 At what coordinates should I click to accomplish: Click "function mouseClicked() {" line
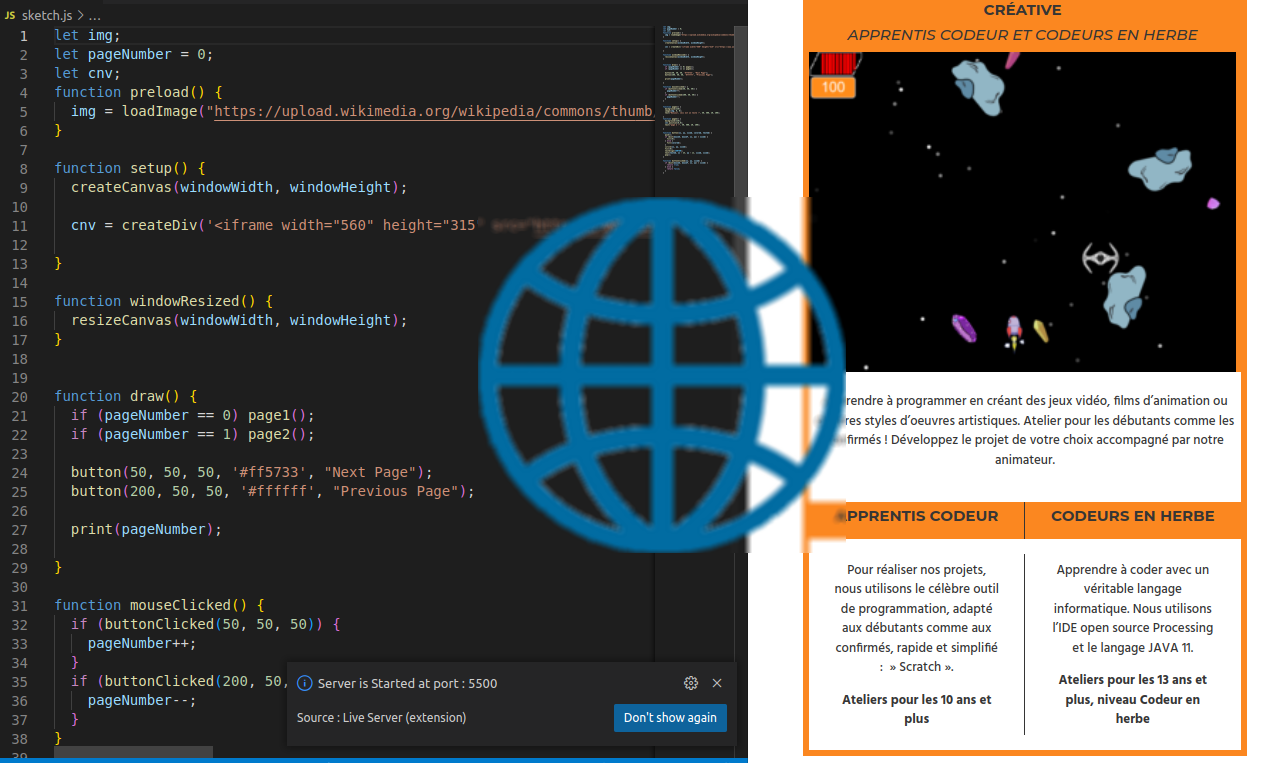tap(159, 605)
